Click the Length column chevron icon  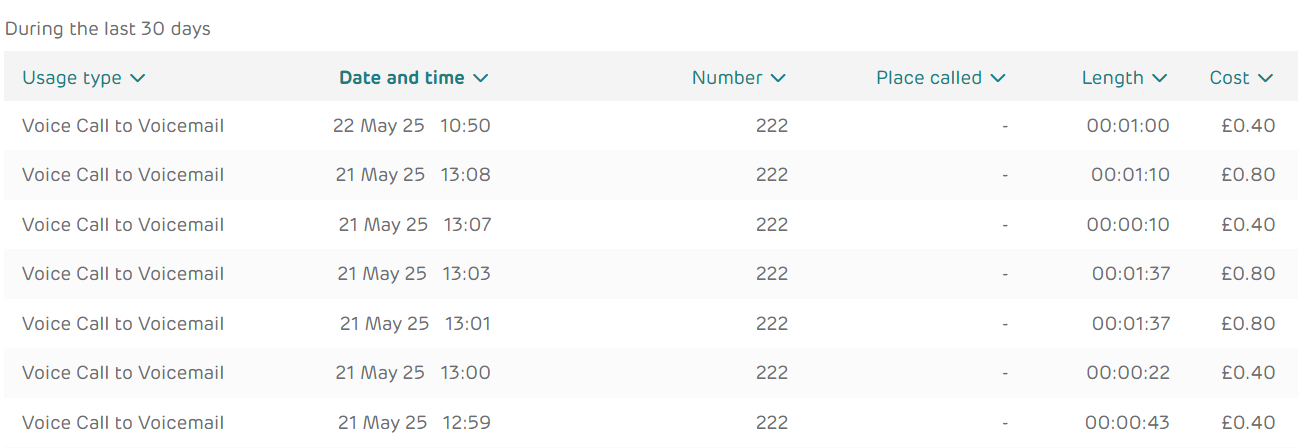pyautogui.click(x=1160, y=78)
